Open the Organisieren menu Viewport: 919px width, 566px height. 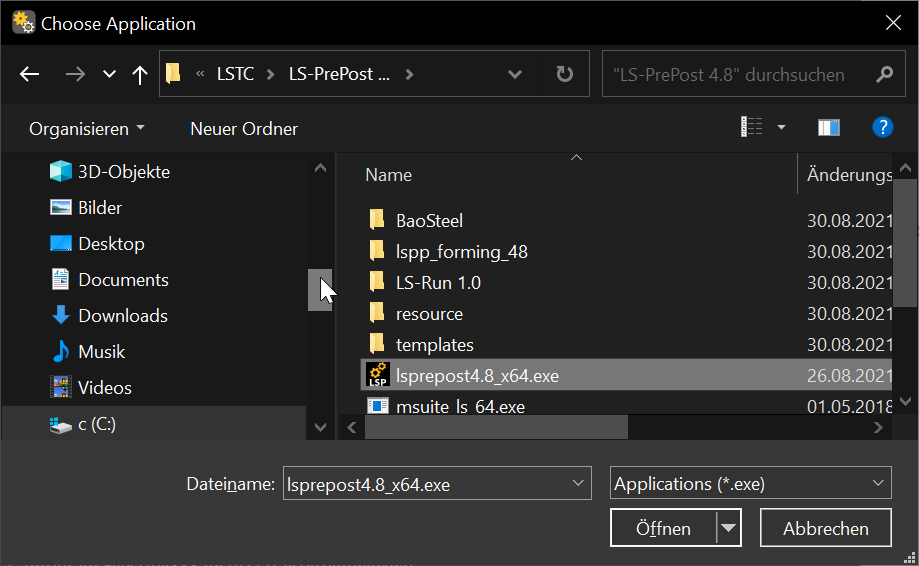click(87, 129)
